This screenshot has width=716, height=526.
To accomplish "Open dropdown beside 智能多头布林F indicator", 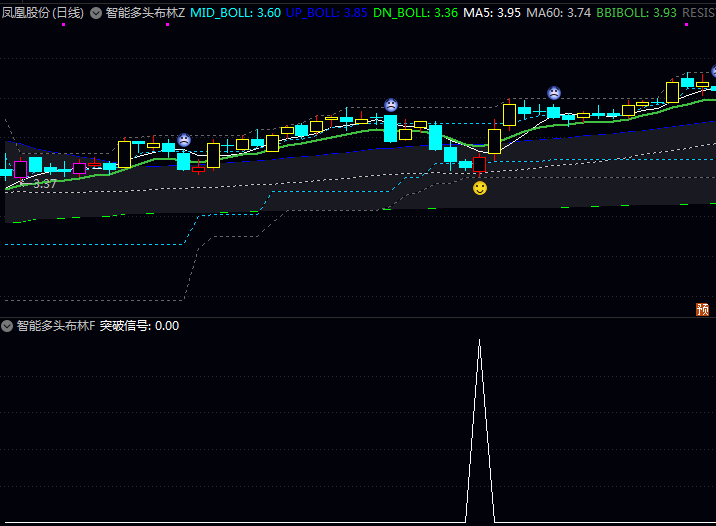I will pyautogui.click(x=7, y=326).
